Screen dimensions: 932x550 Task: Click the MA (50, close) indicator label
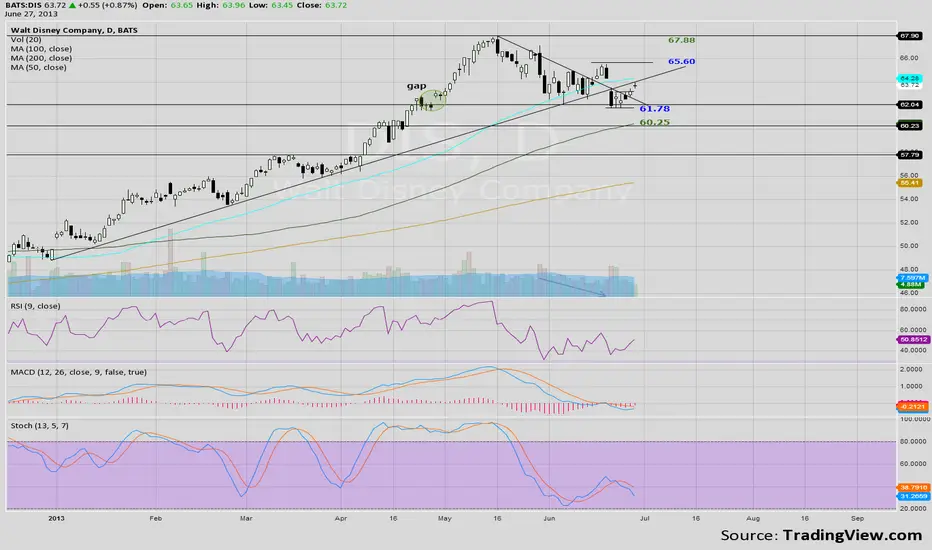tap(39, 68)
